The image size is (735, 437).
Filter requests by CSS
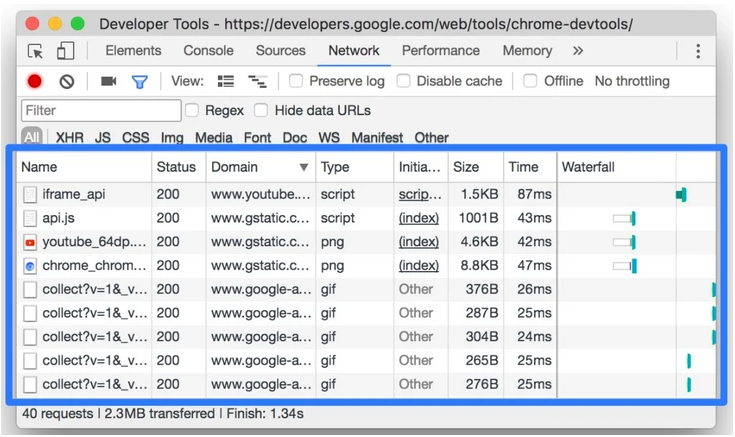pyautogui.click(x=135, y=137)
